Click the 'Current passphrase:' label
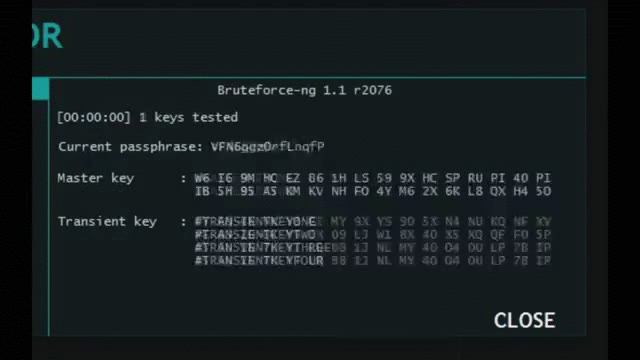The image size is (640, 360). (130, 147)
